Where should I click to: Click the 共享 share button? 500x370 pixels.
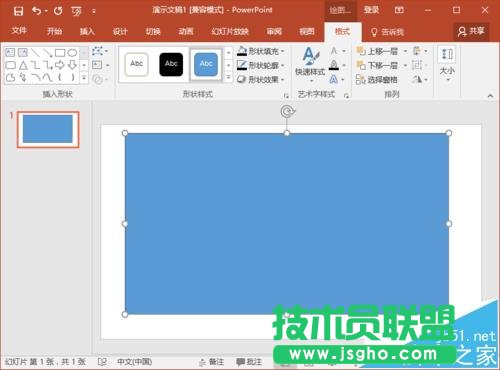click(471, 31)
